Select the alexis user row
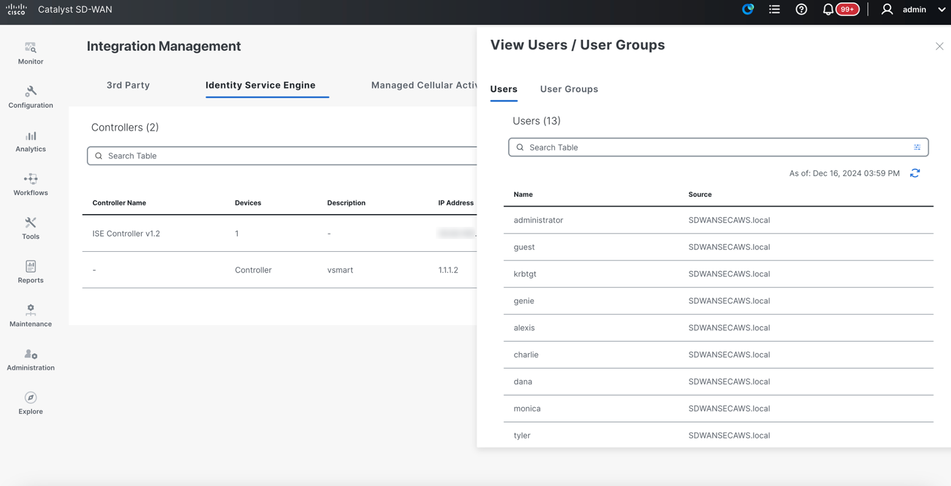Image resolution: width=951 pixels, height=486 pixels. coord(718,328)
